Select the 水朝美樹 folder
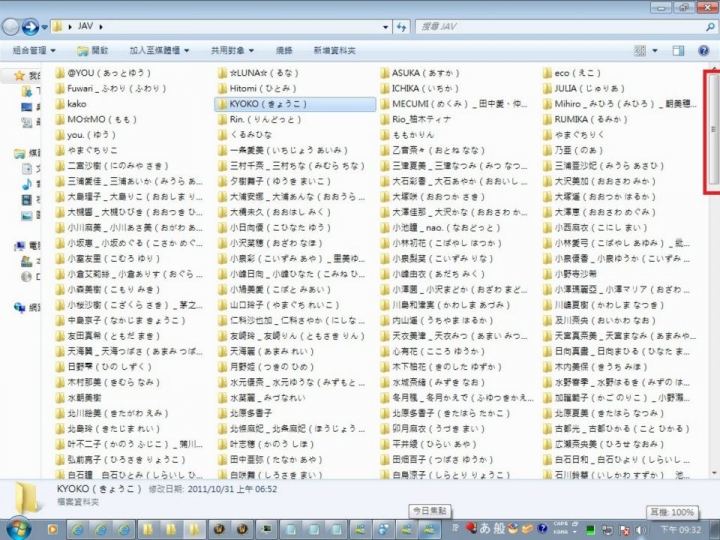 tap(78, 398)
